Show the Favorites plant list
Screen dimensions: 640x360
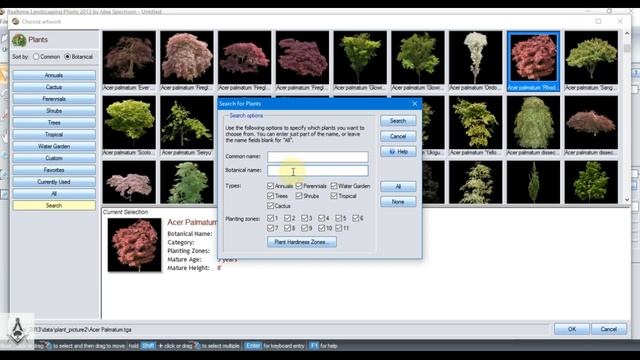coord(54,170)
